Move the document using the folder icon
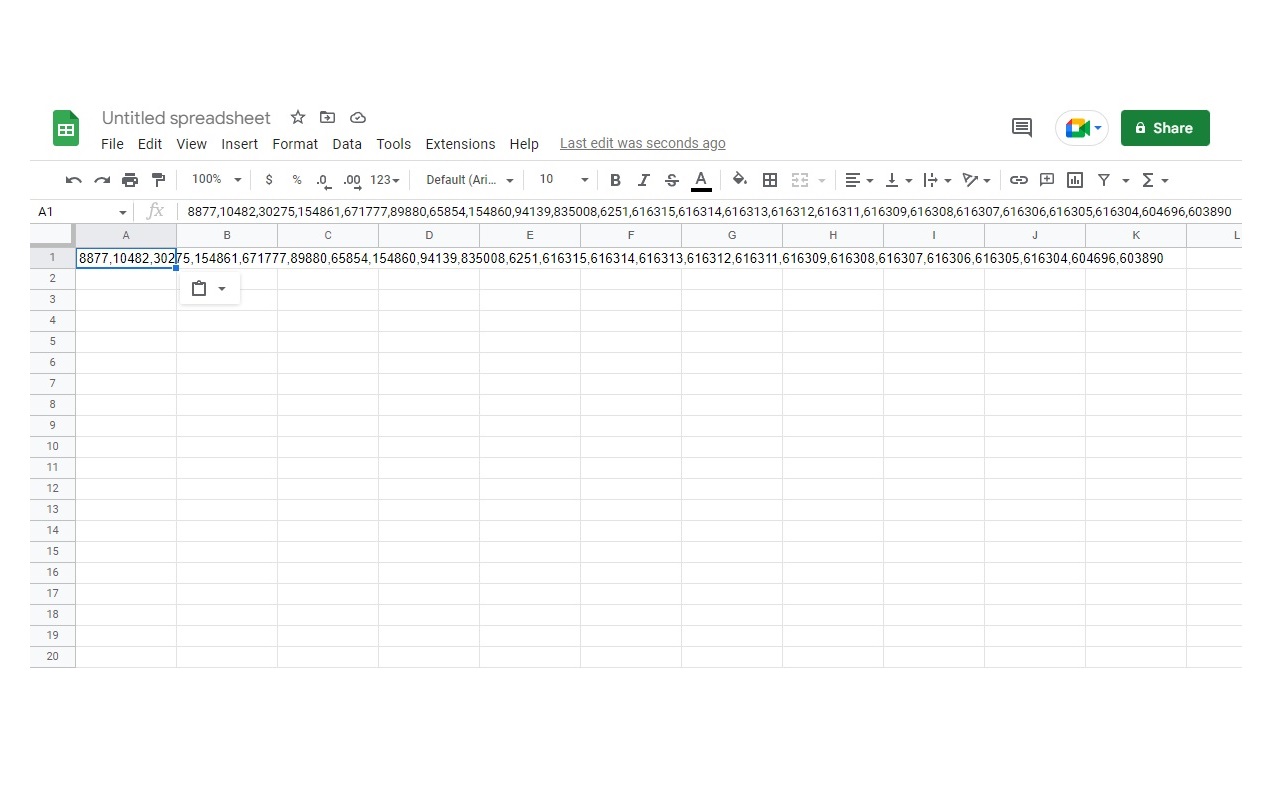Screen dimensions: 1280x800 pyautogui.click(x=327, y=117)
